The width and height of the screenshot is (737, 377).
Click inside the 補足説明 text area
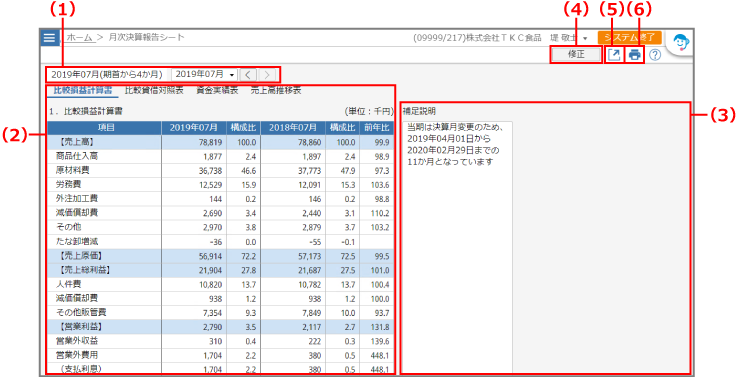click(457, 247)
